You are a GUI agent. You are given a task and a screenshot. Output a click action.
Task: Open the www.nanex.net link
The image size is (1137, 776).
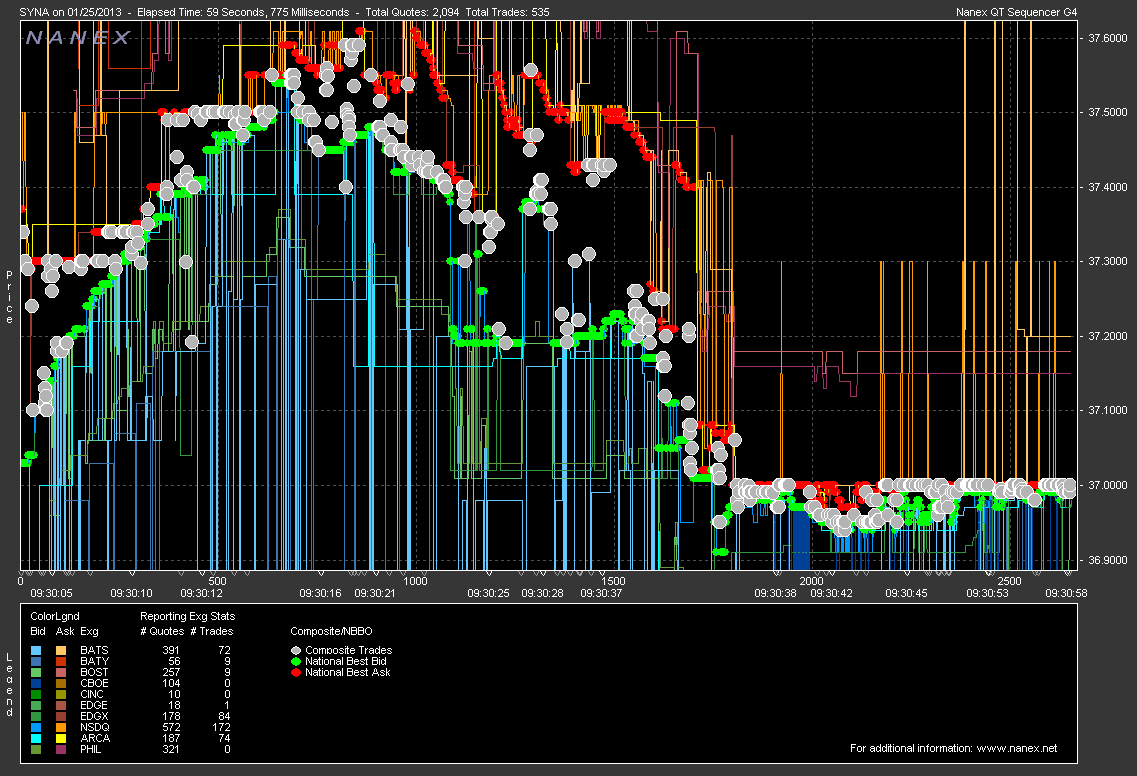pyautogui.click(x=1017, y=748)
